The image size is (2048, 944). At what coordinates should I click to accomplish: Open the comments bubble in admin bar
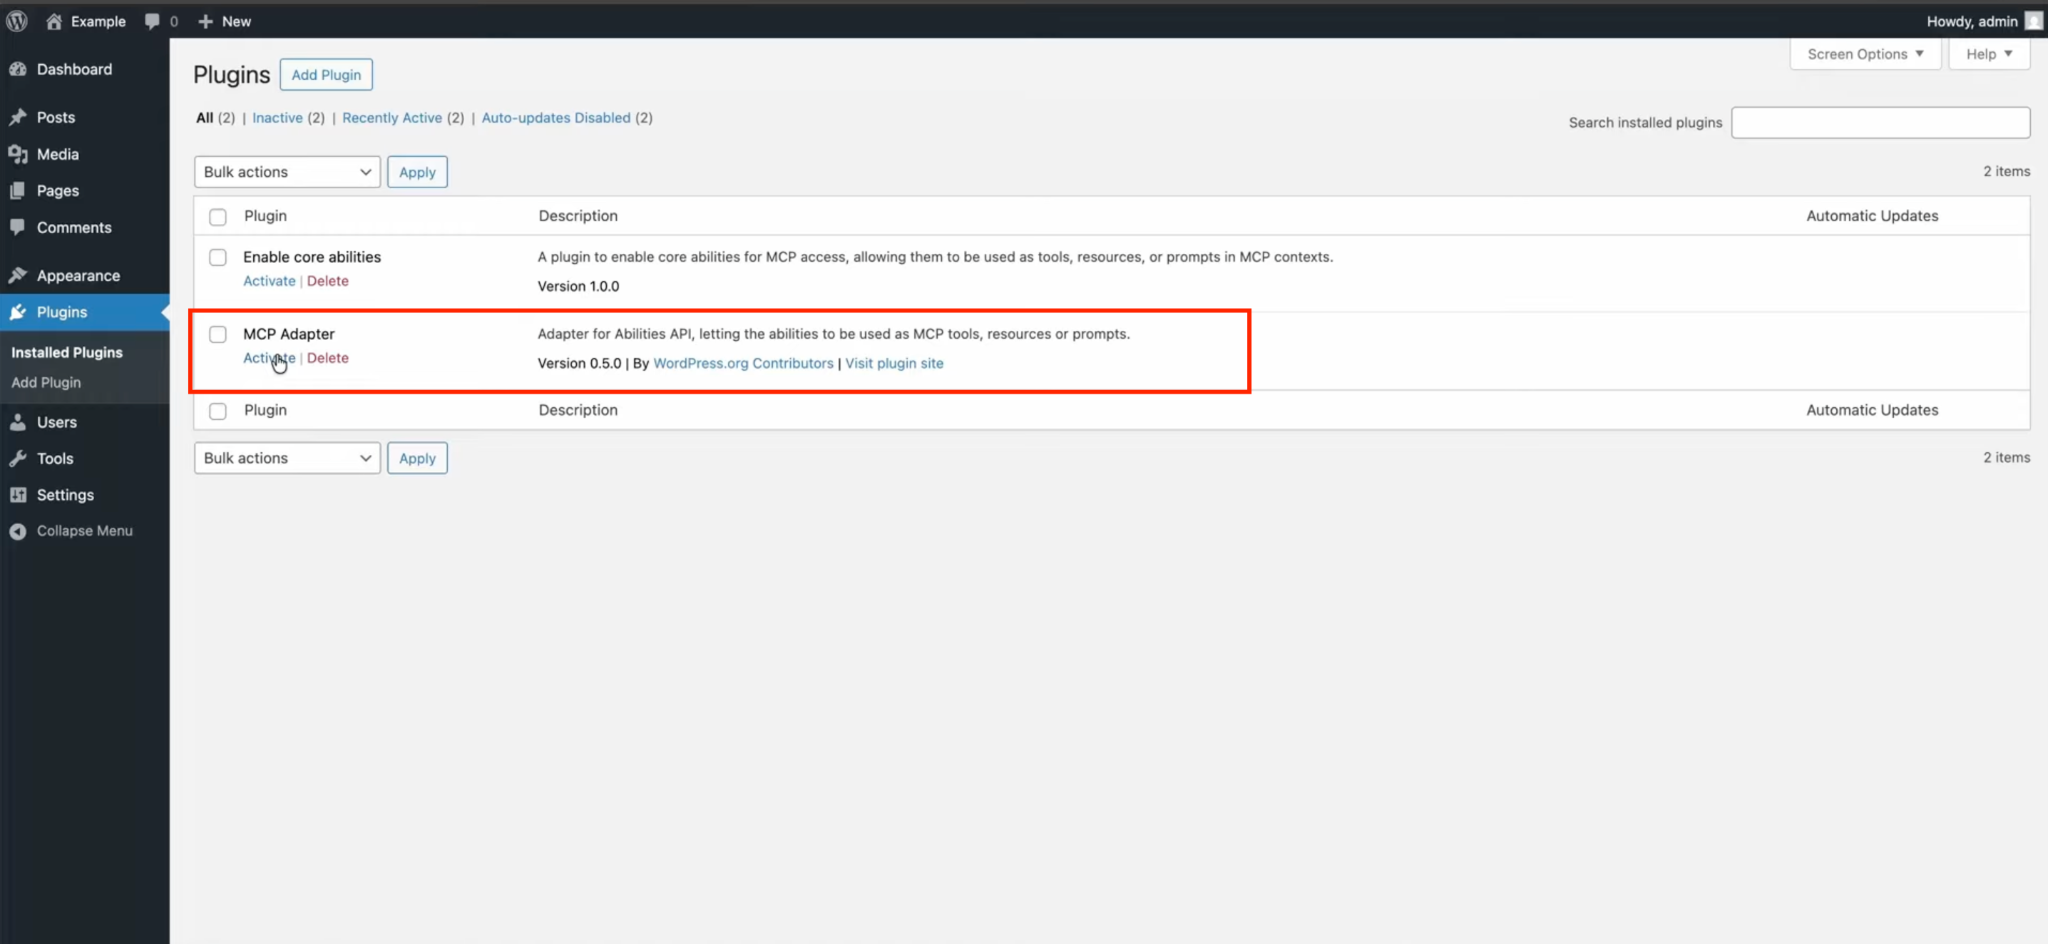pyautogui.click(x=152, y=21)
